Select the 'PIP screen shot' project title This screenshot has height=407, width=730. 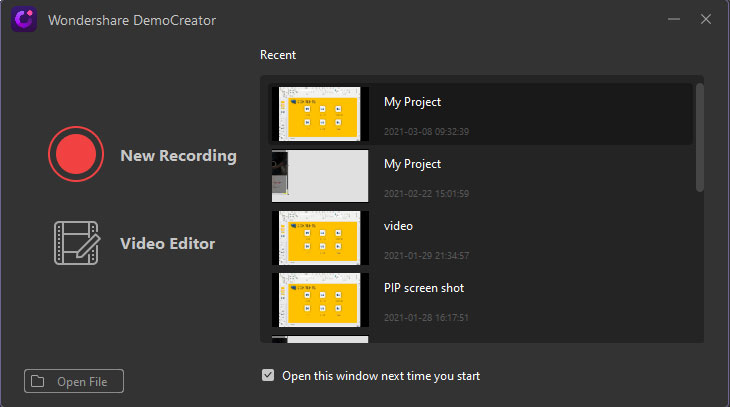coord(424,288)
